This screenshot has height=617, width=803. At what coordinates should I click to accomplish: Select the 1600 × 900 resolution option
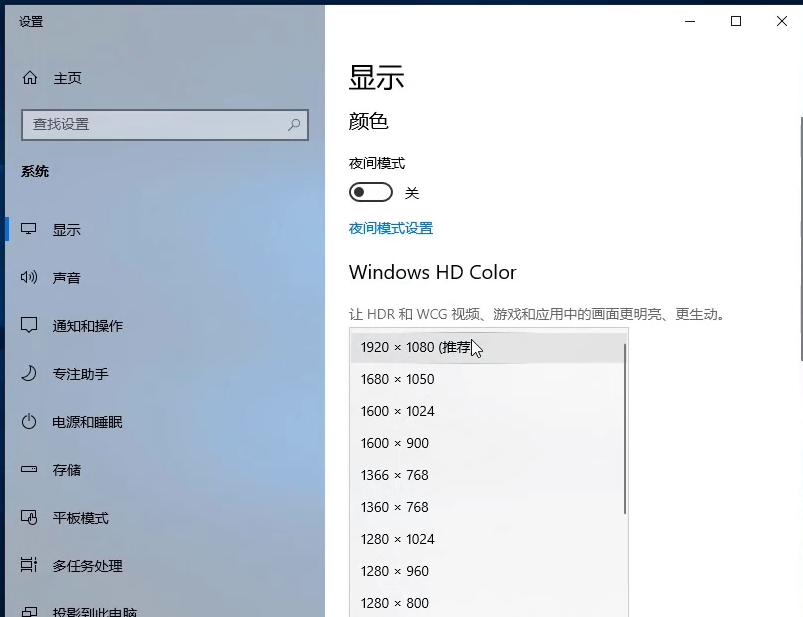[x=394, y=443]
